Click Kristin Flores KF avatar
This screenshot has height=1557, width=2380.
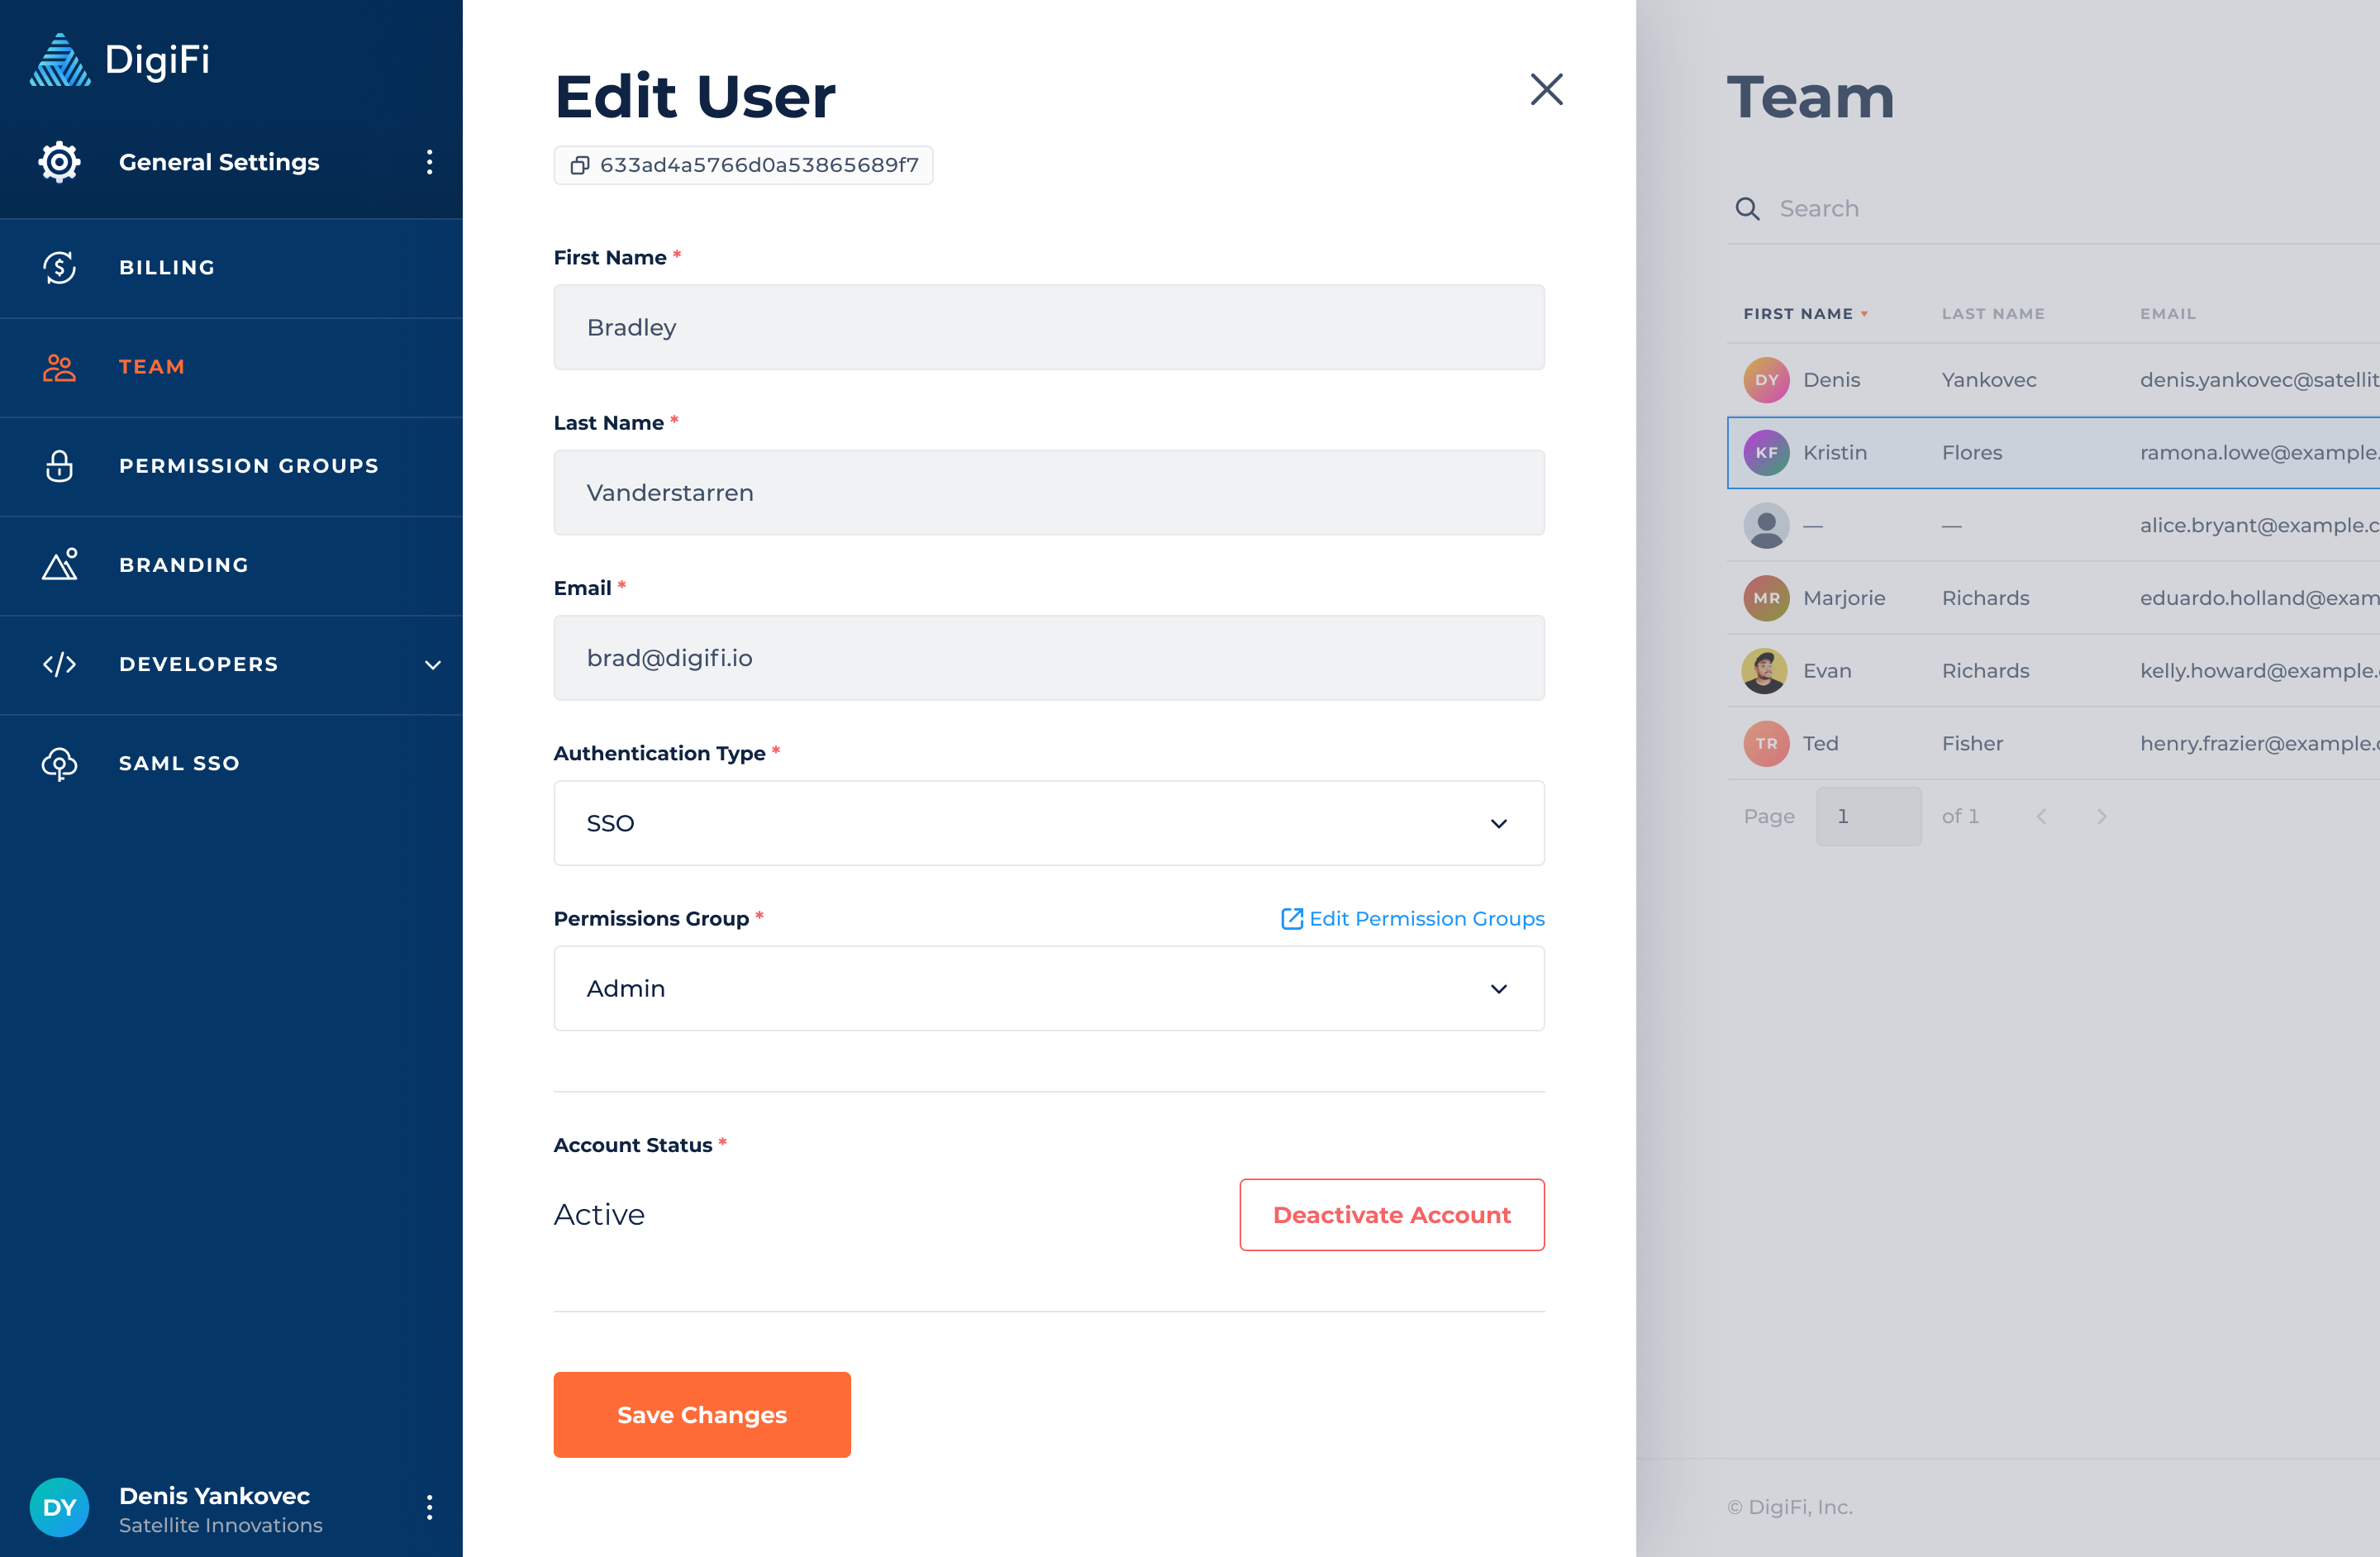(1766, 453)
